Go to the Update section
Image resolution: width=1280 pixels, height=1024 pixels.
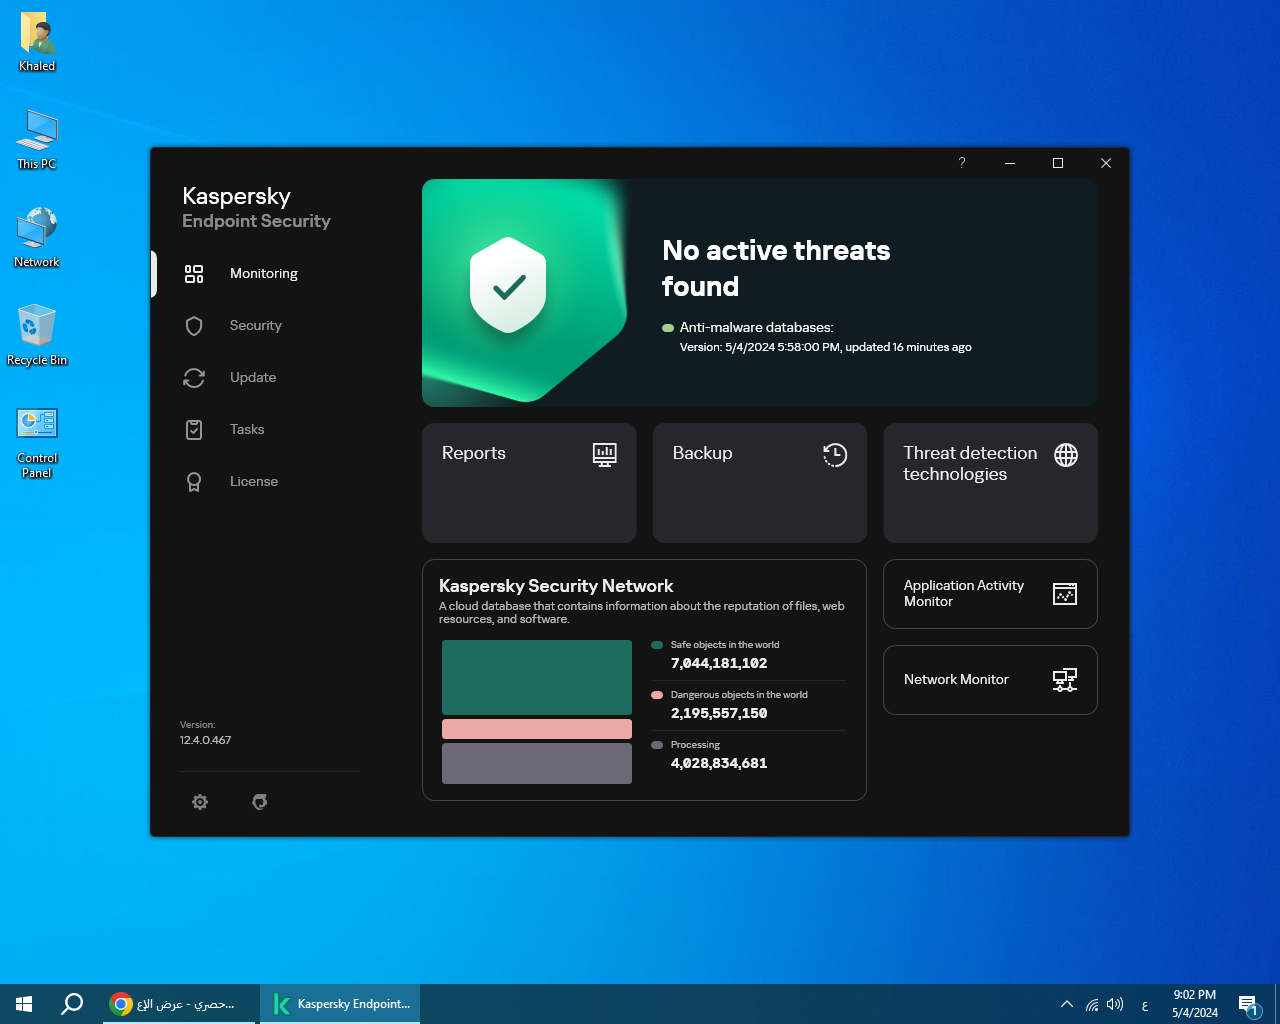(x=253, y=377)
